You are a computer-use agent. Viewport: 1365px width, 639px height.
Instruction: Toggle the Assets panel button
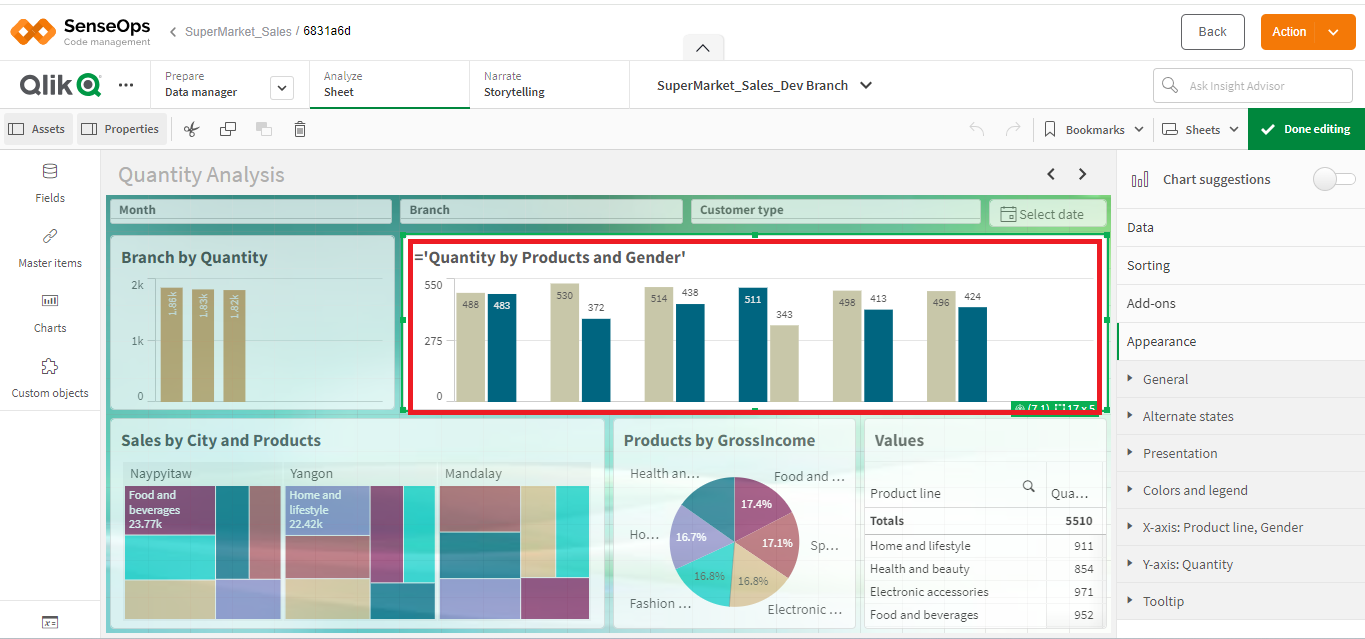[37, 129]
